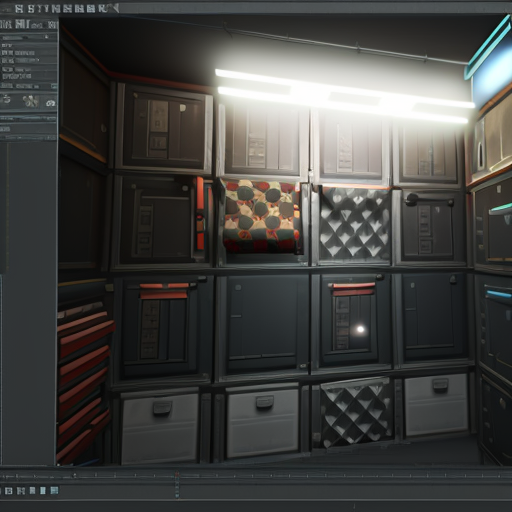Expand the left panel header section
Image resolution: width=512 pixels, height=512 pixels.
pyautogui.click(x=29, y=24)
